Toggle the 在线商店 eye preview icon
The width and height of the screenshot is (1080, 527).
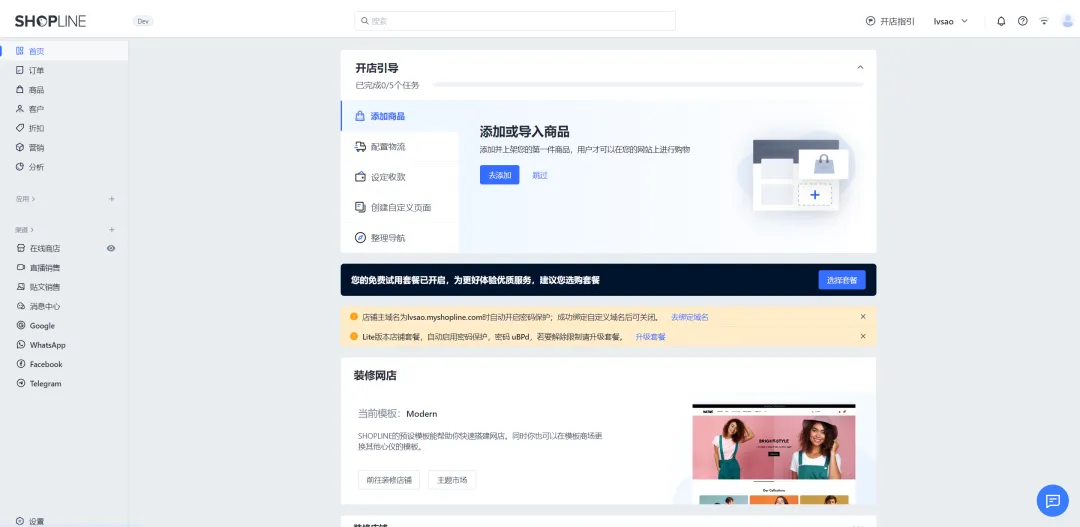tap(111, 248)
